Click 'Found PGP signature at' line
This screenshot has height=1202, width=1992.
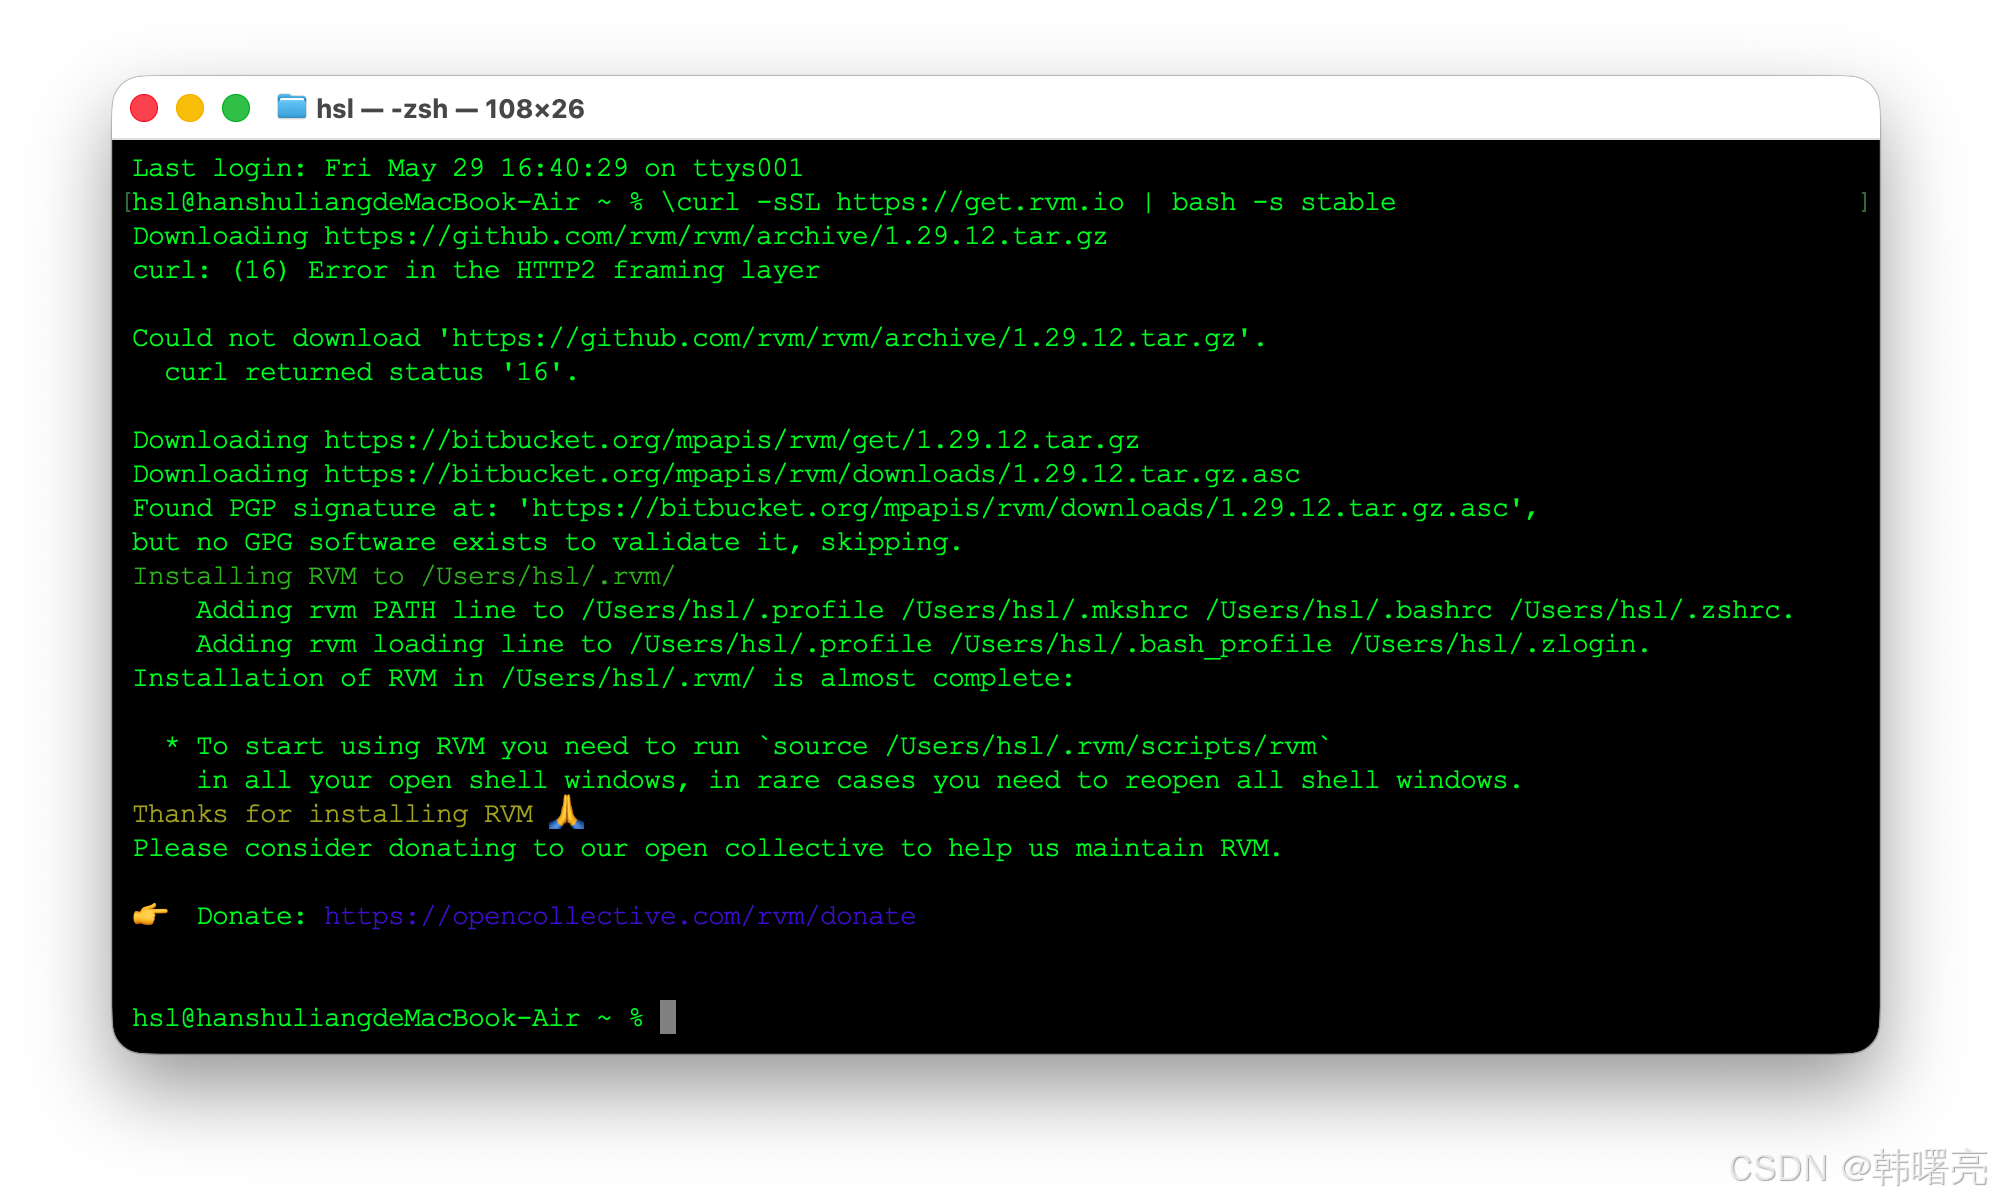(835, 508)
